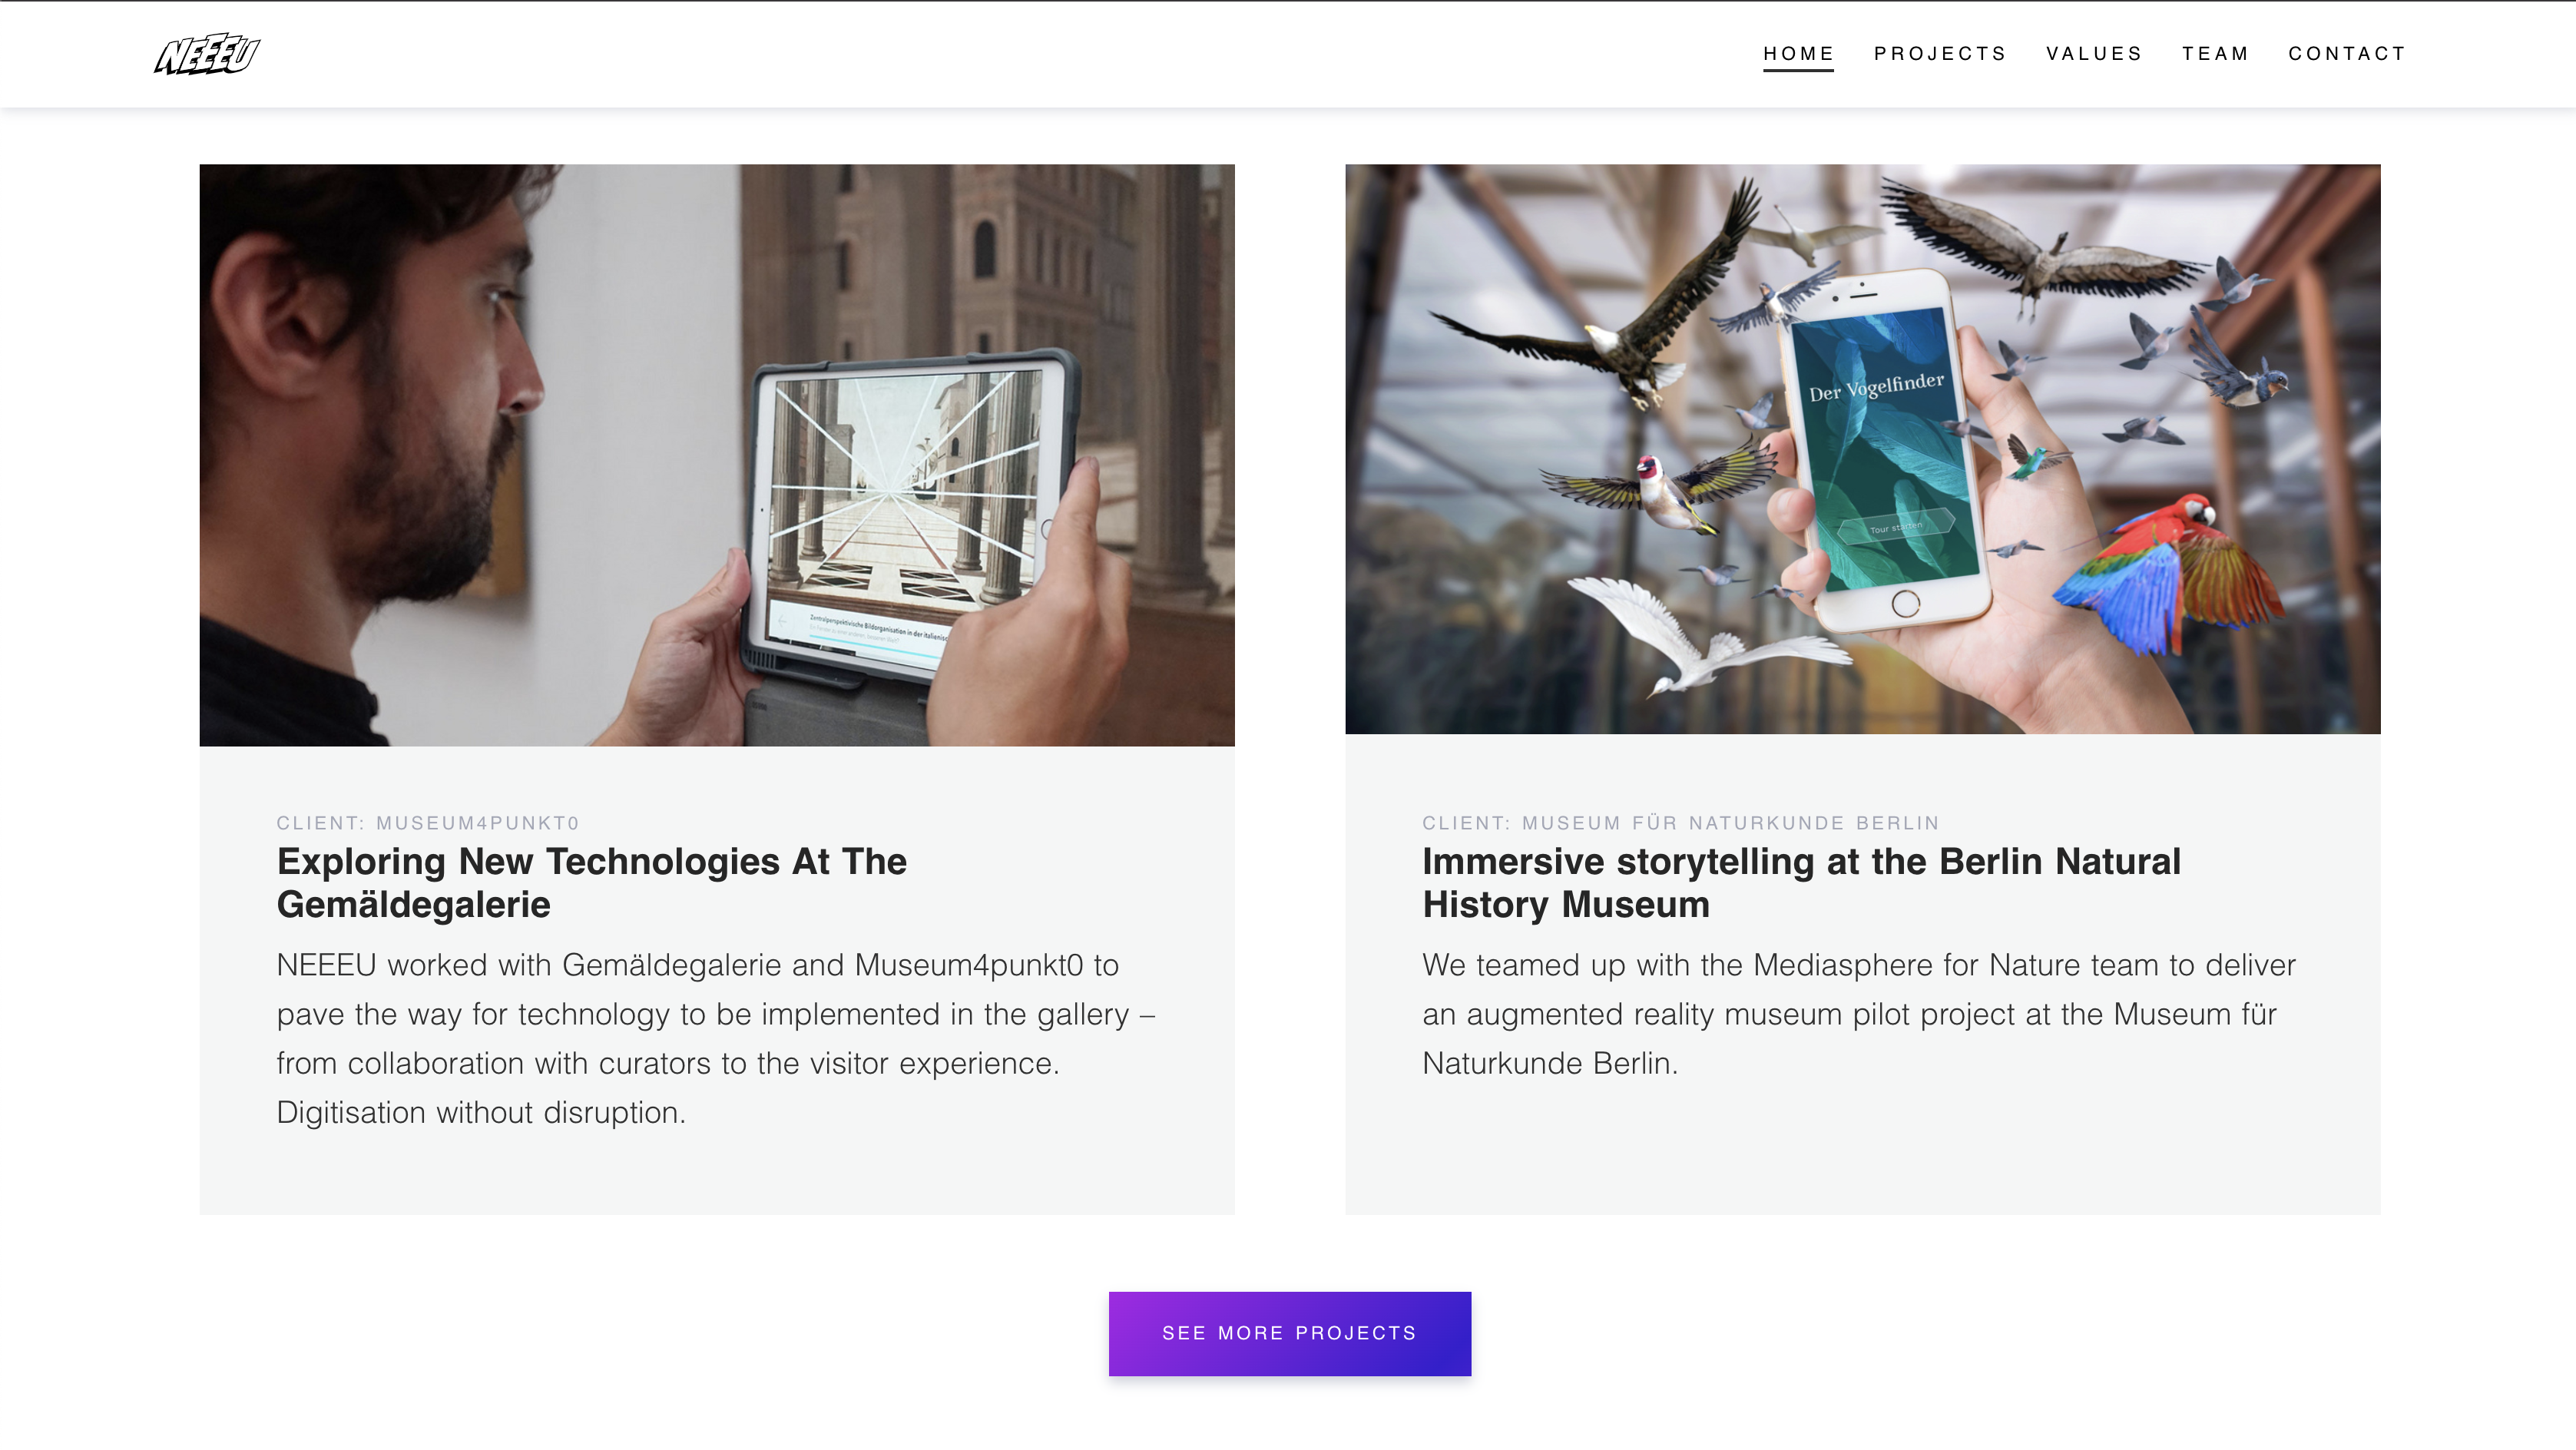Click the NEEEU logo
Screen dimensions: 2576x1450
point(207,54)
